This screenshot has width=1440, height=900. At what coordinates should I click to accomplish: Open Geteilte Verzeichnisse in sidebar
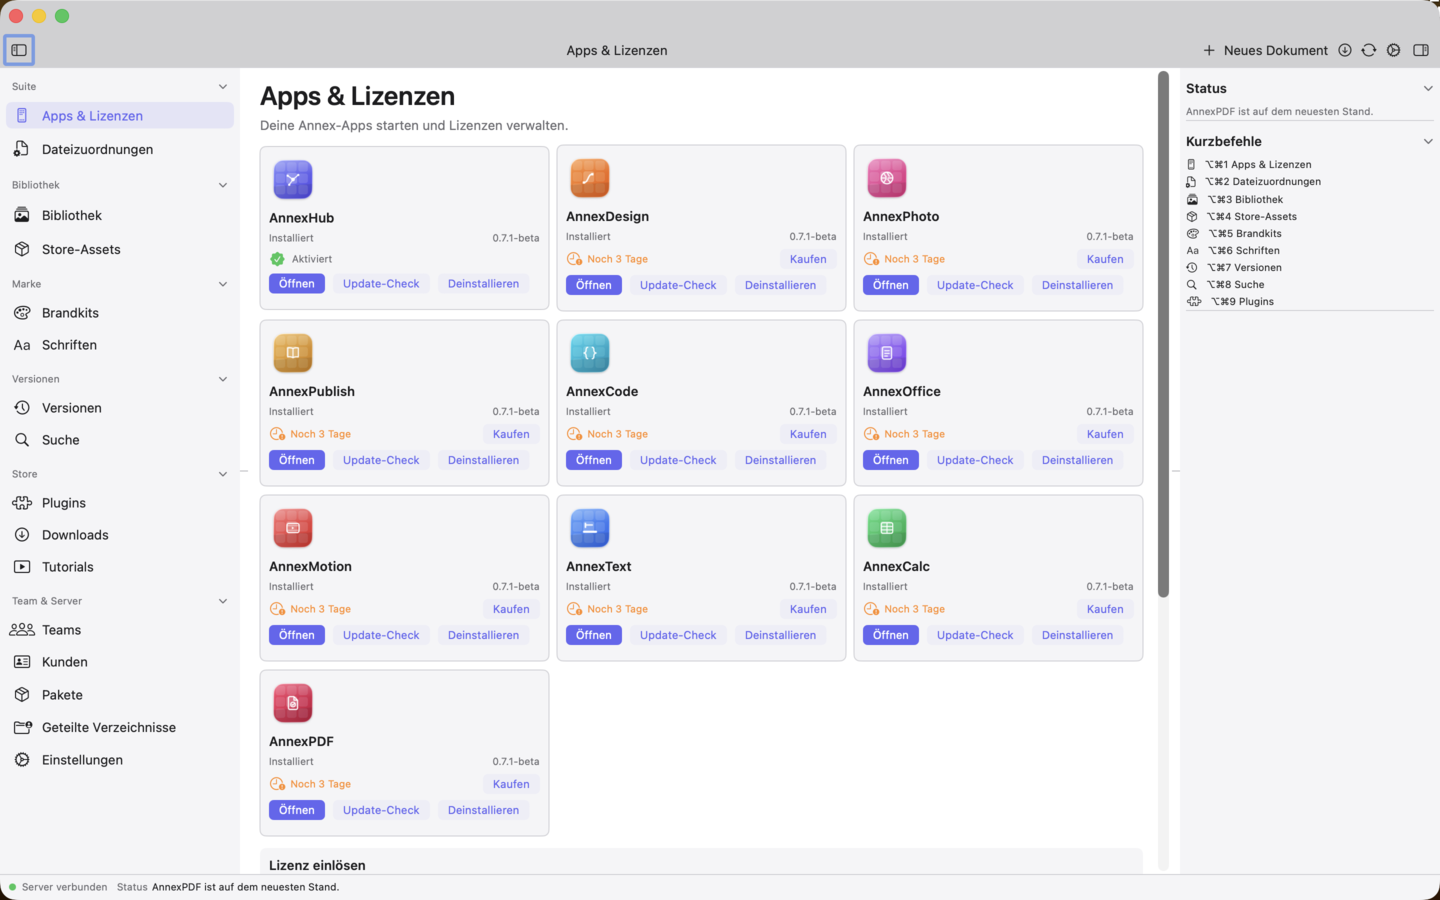click(x=120, y=727)
